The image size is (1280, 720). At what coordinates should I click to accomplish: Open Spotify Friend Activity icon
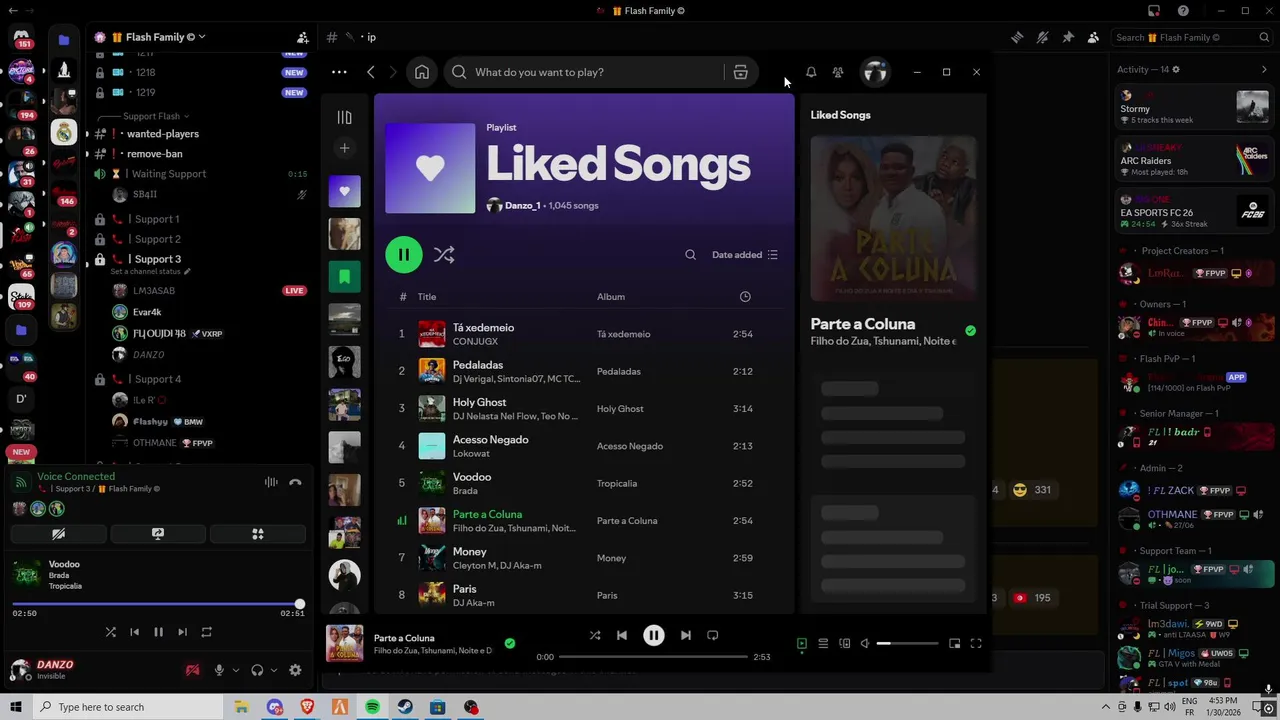point(838,72)
